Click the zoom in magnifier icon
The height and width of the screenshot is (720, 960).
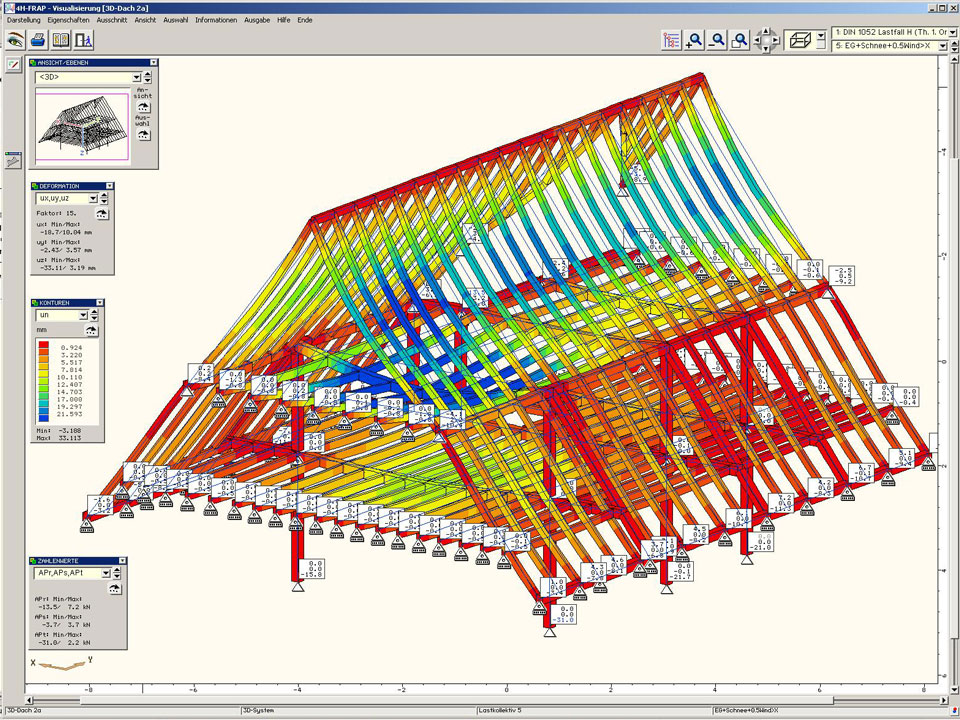[694, 40]
